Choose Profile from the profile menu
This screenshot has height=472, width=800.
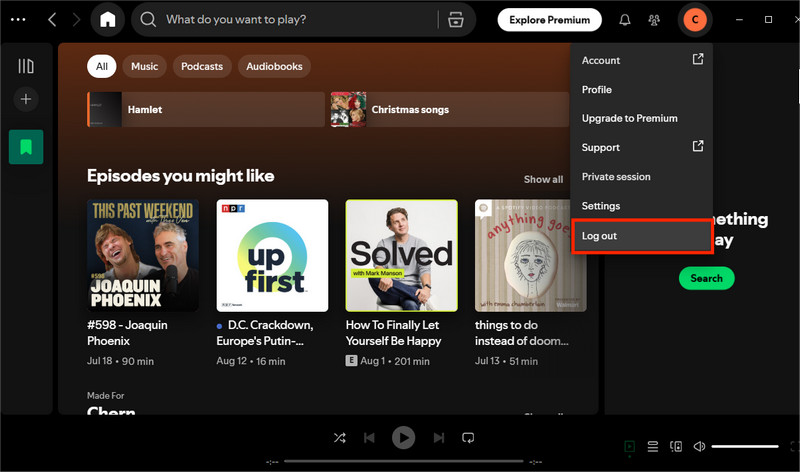(x=642, y=89)
